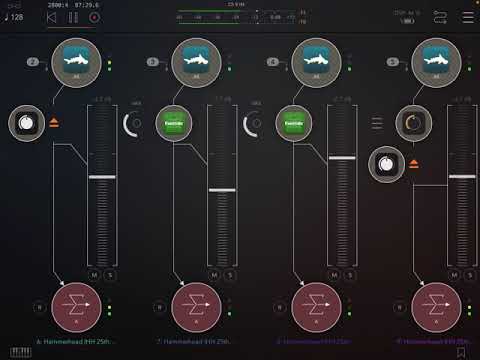Open the mix bus output node of channel 5
The width and height of the screenshot is (480, 360).
(x=436, y=307)
